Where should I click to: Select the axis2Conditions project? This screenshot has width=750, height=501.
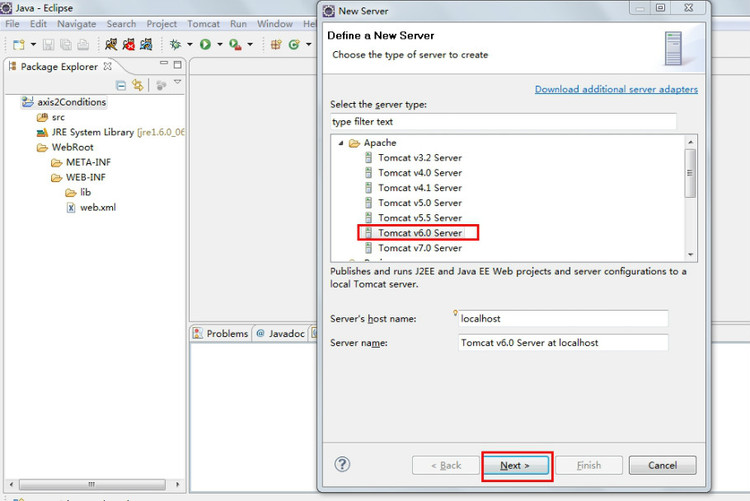(64, 102)
